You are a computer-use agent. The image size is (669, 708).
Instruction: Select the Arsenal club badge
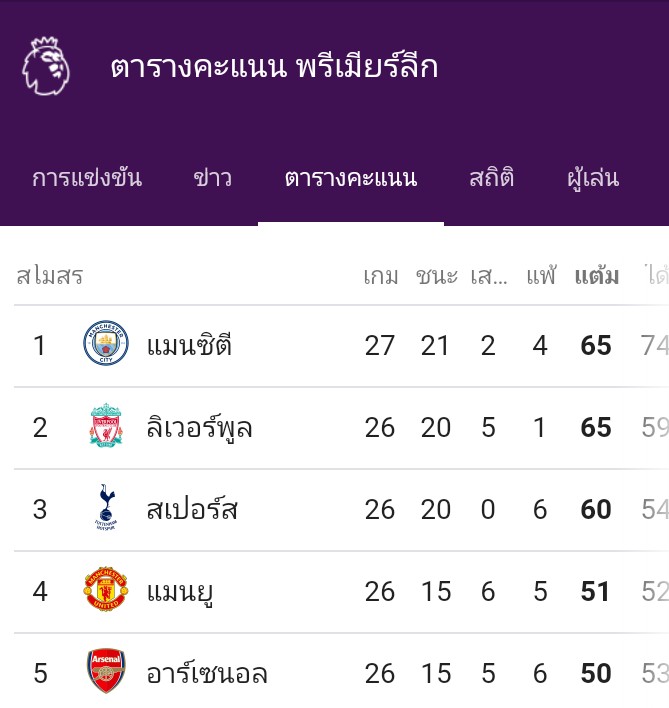click(106, 671)
